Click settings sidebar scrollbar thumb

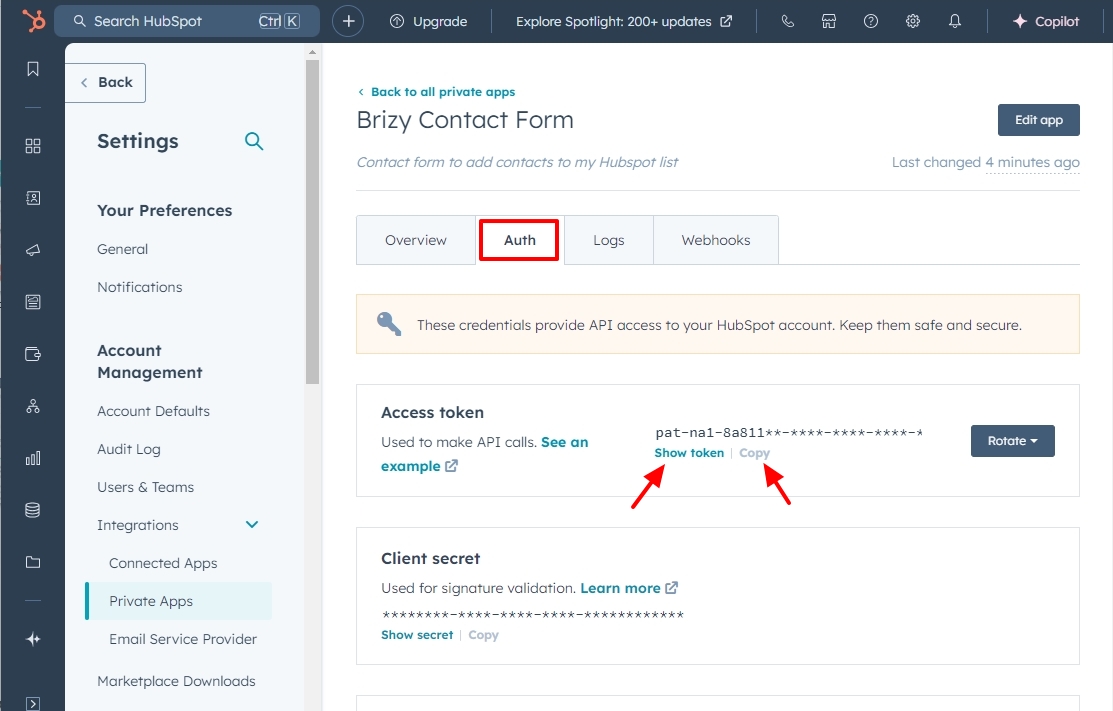coord(312,222)
